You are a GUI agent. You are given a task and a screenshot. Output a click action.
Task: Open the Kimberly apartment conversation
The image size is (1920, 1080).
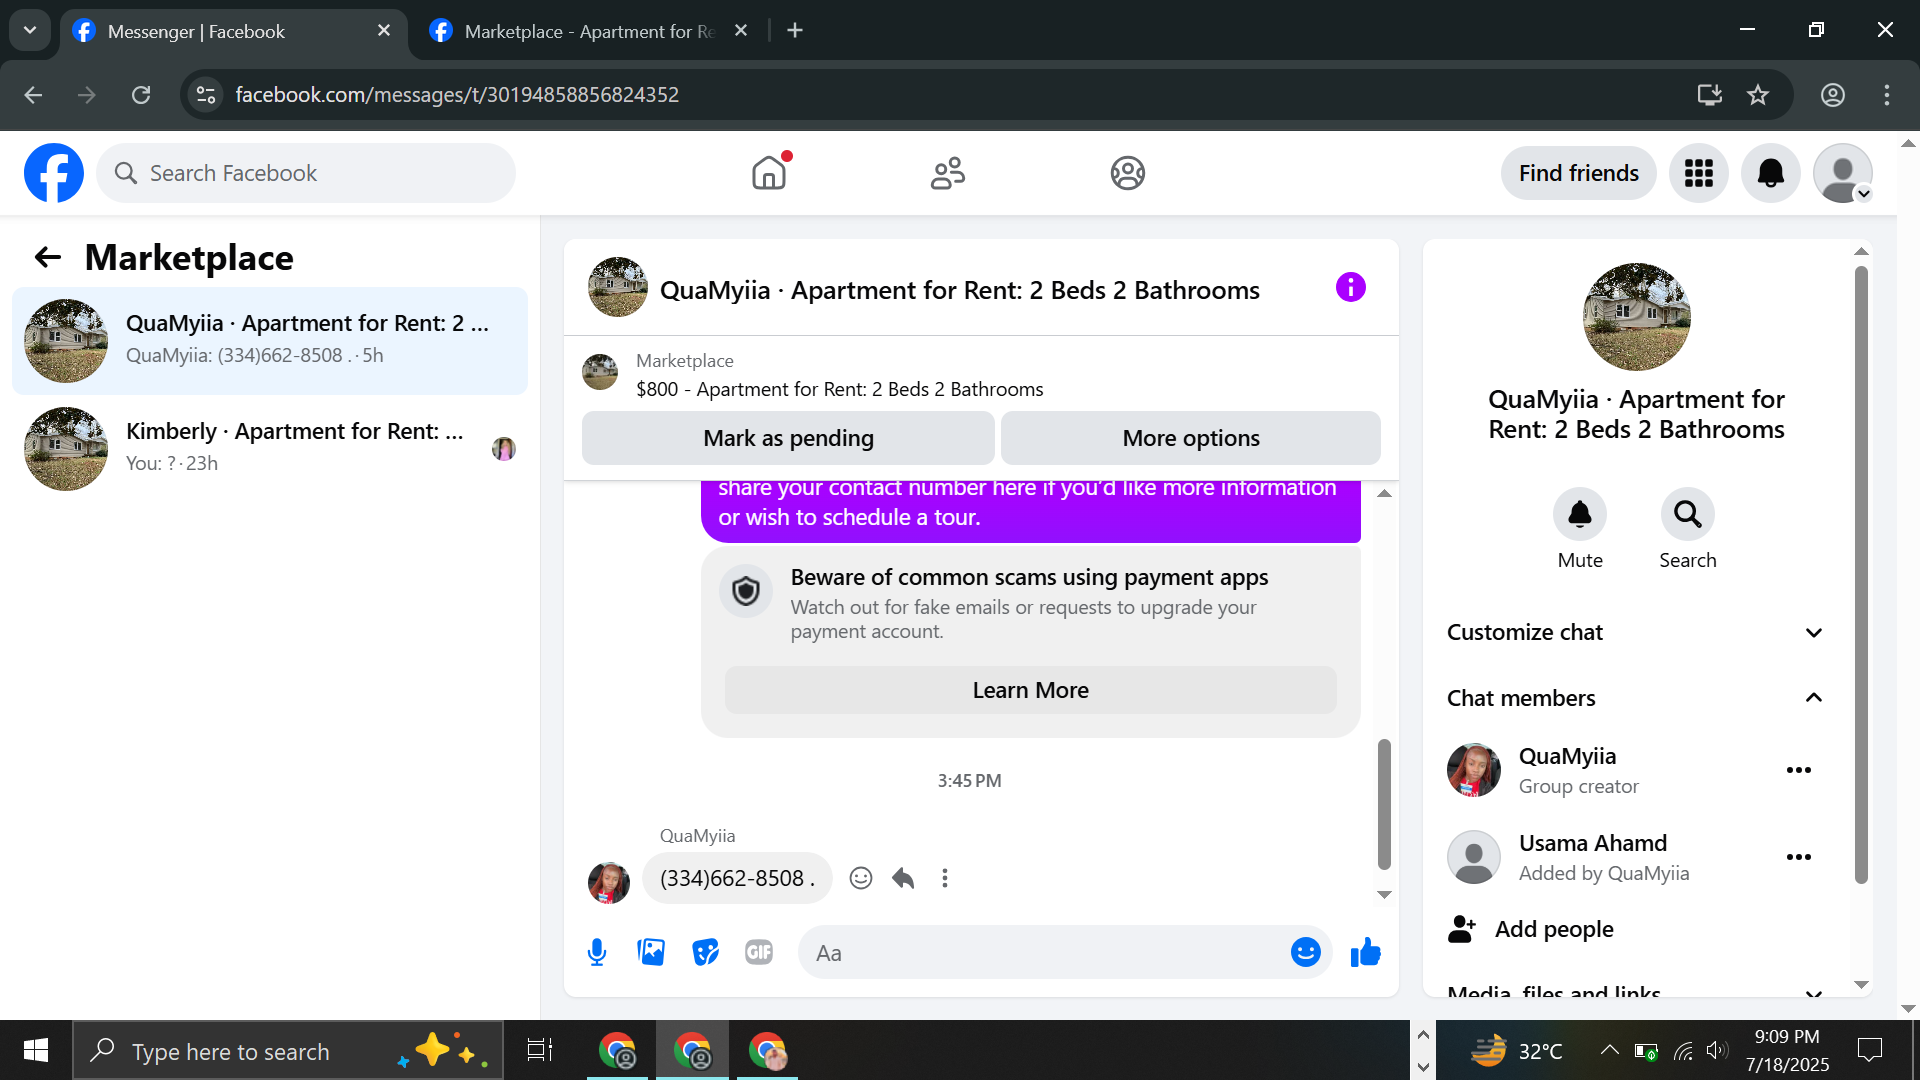pyautogui.click(x=270, y=449)
